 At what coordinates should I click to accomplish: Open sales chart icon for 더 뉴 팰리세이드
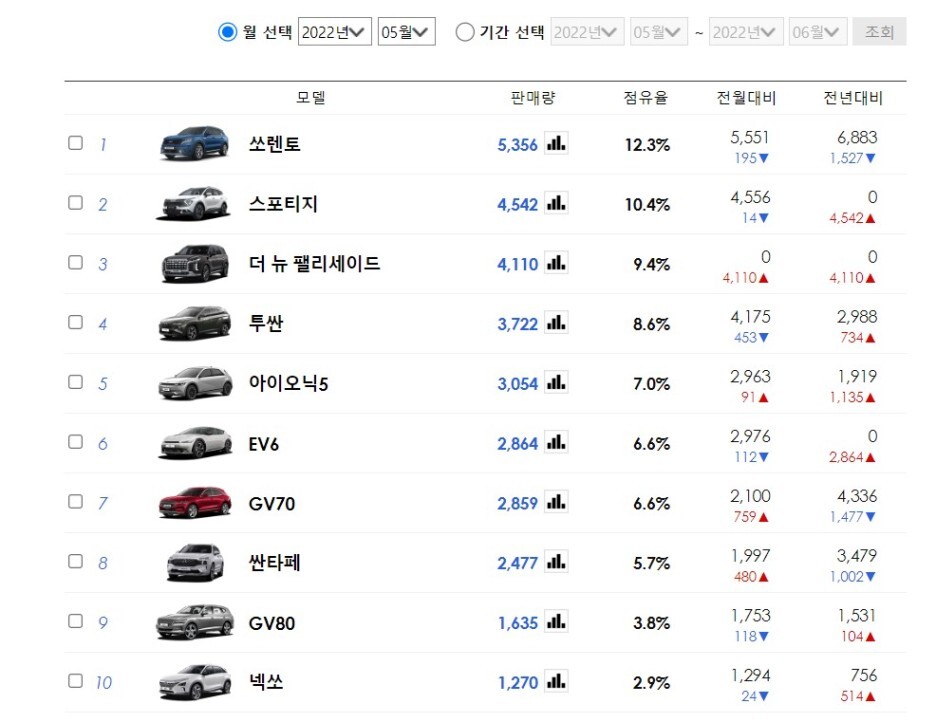click(x=556, y=263)
